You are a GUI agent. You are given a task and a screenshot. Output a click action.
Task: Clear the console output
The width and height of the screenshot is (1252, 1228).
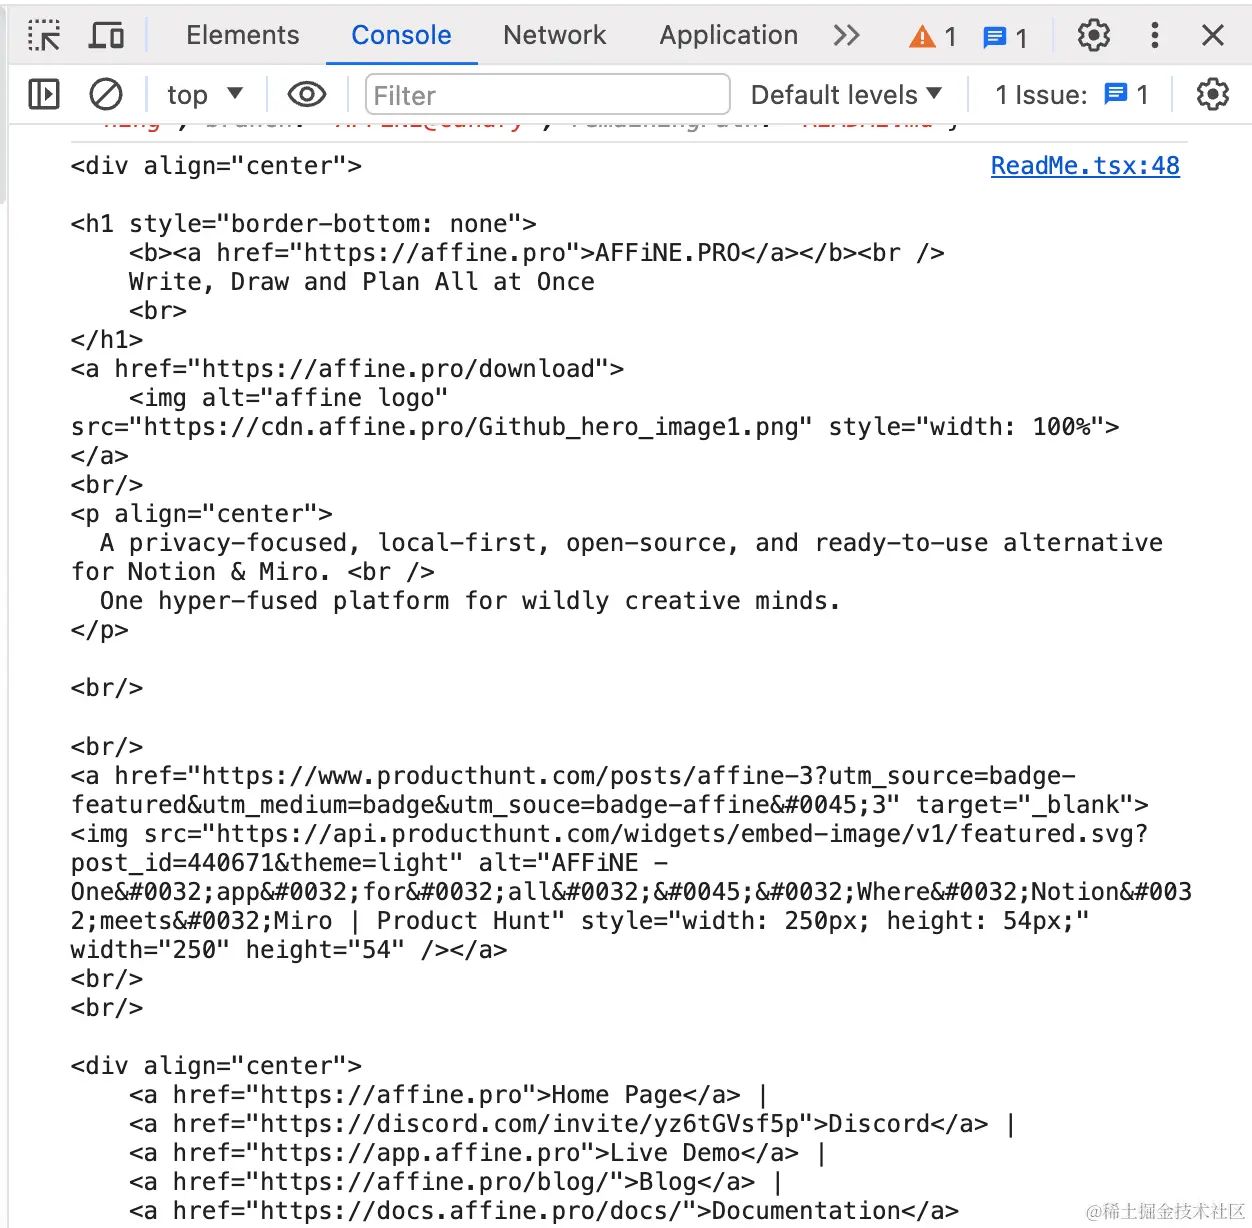tap(106, 95)
